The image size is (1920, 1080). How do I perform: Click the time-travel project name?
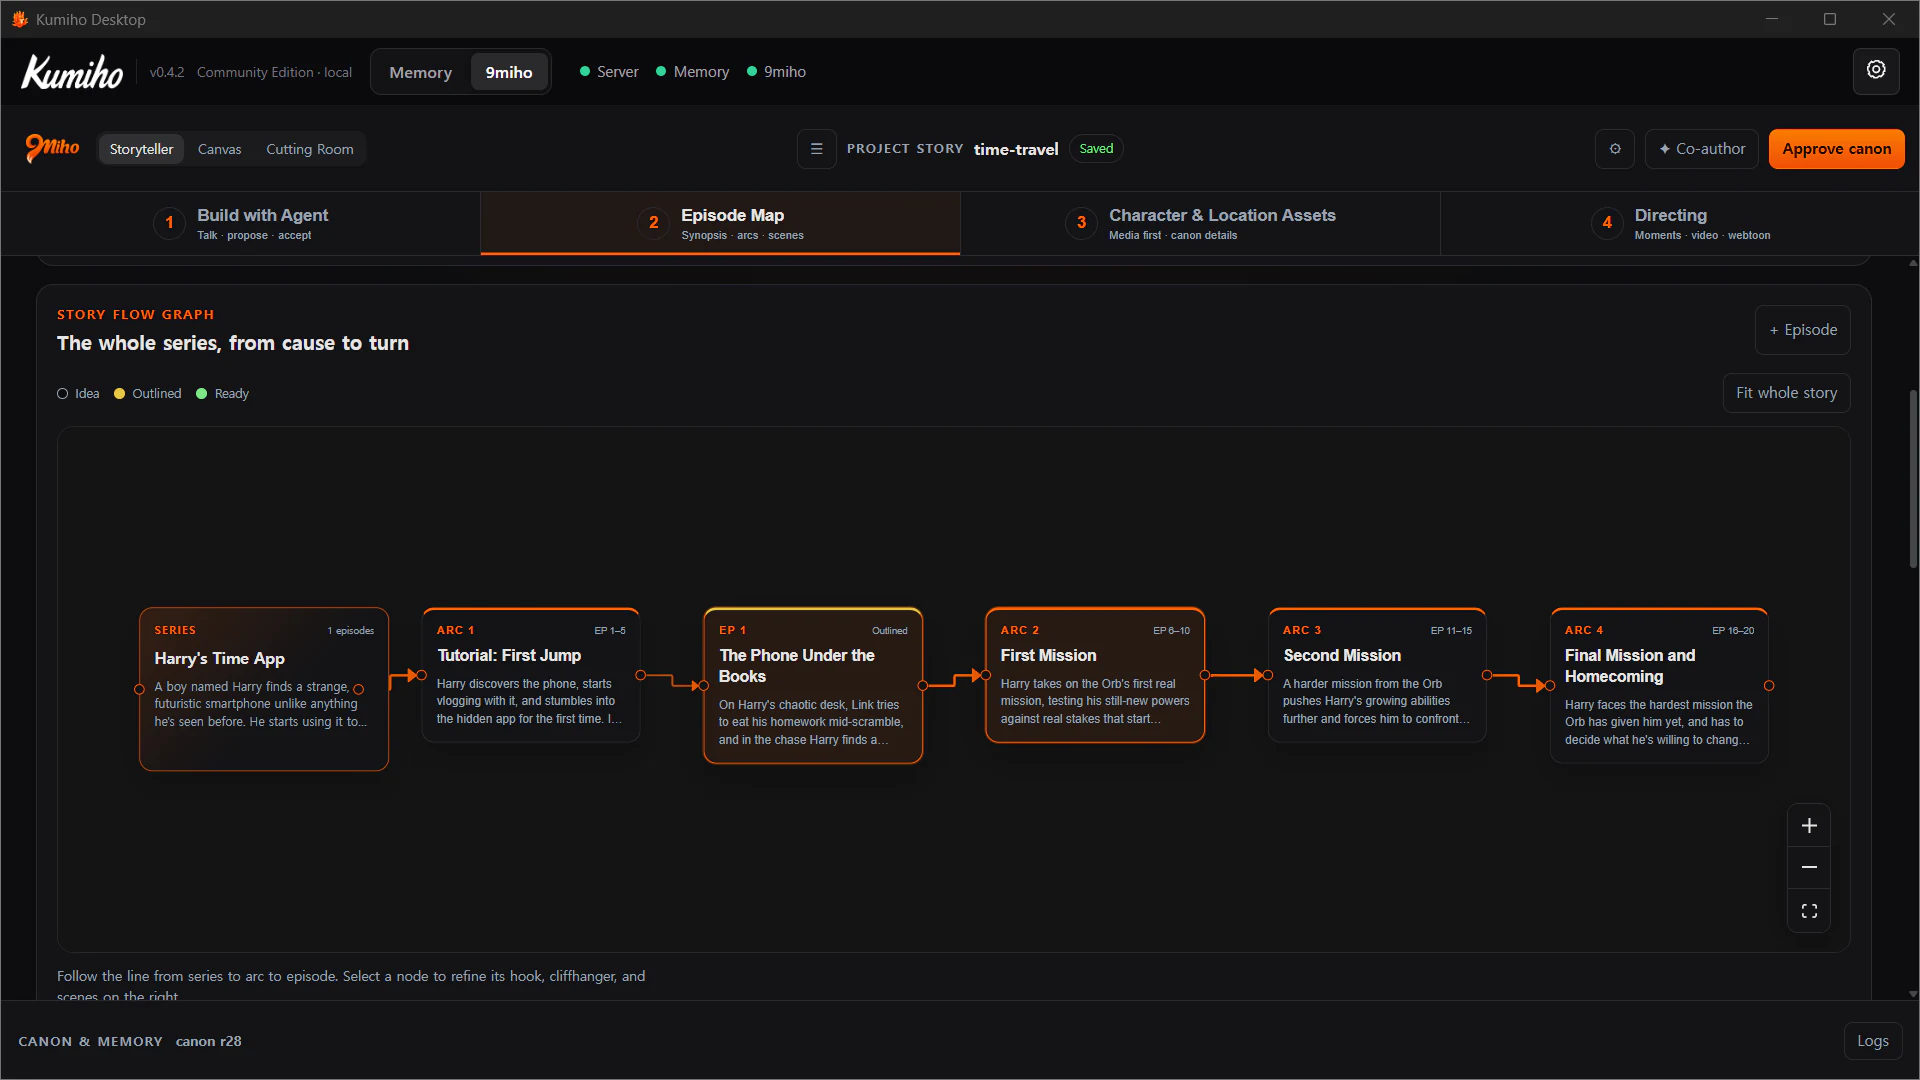pyautogui.click(x=1016, y=149)
